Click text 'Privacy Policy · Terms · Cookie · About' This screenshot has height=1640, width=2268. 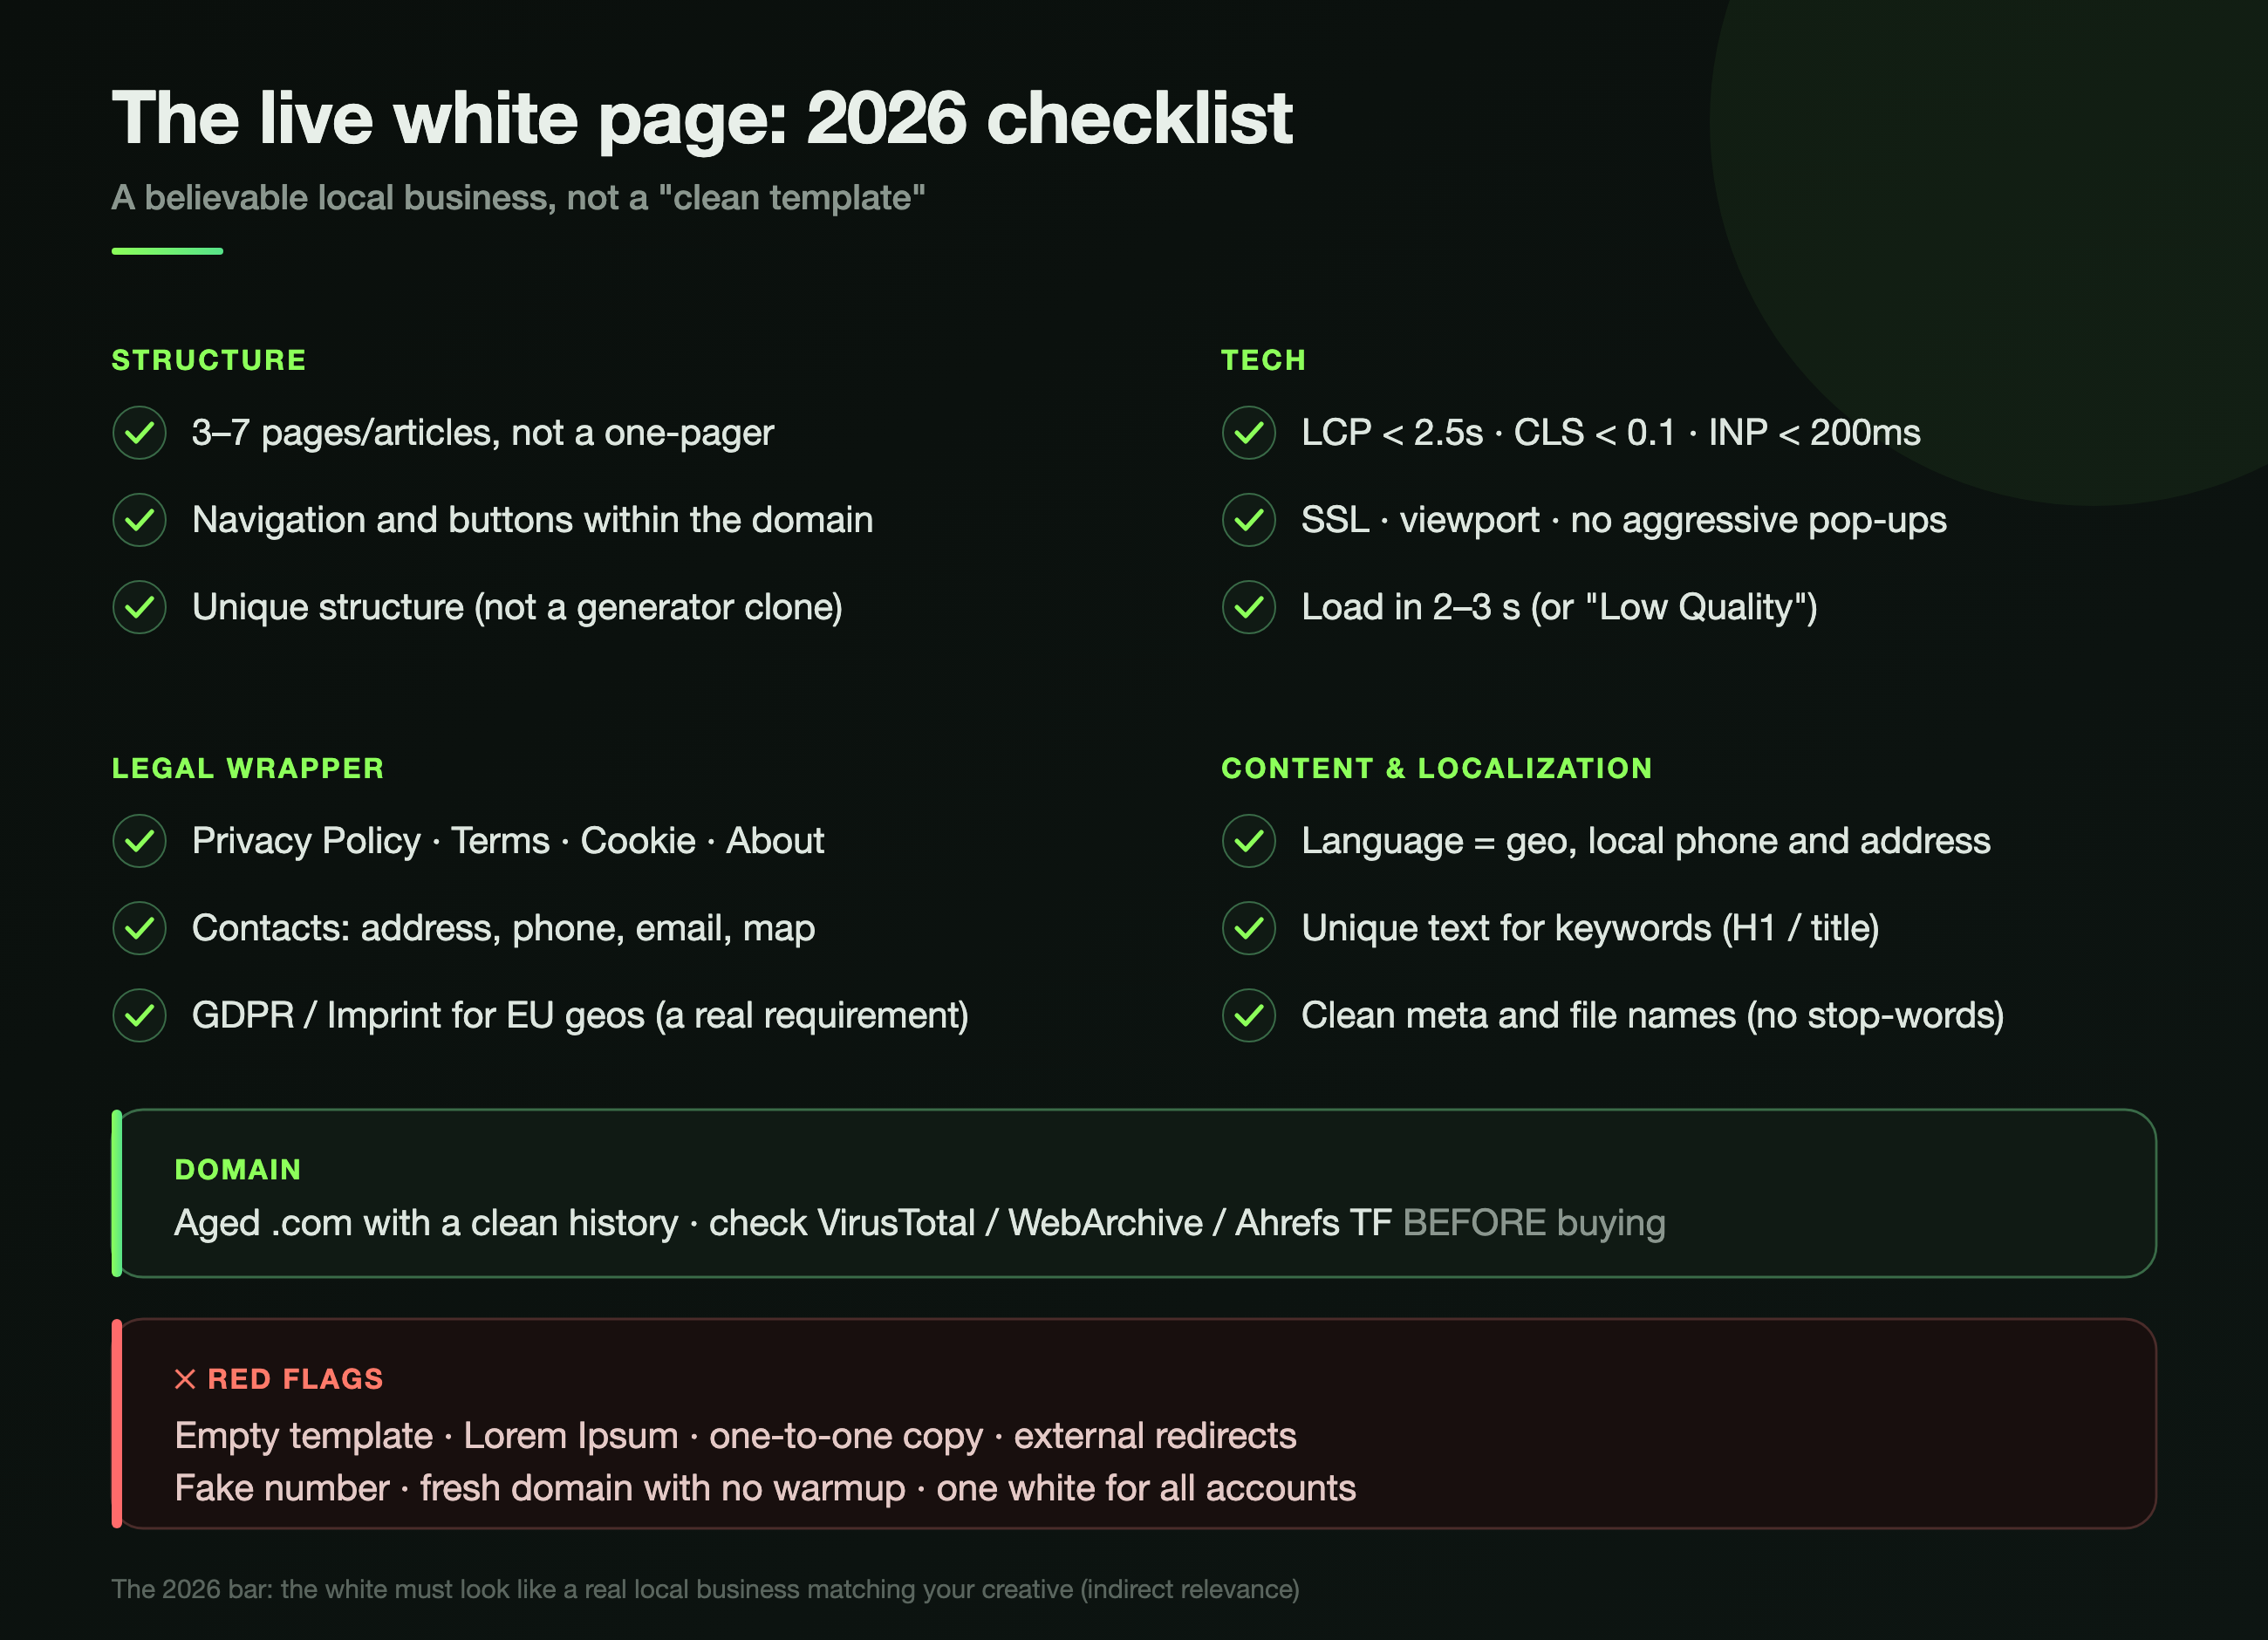click(508, 841)
